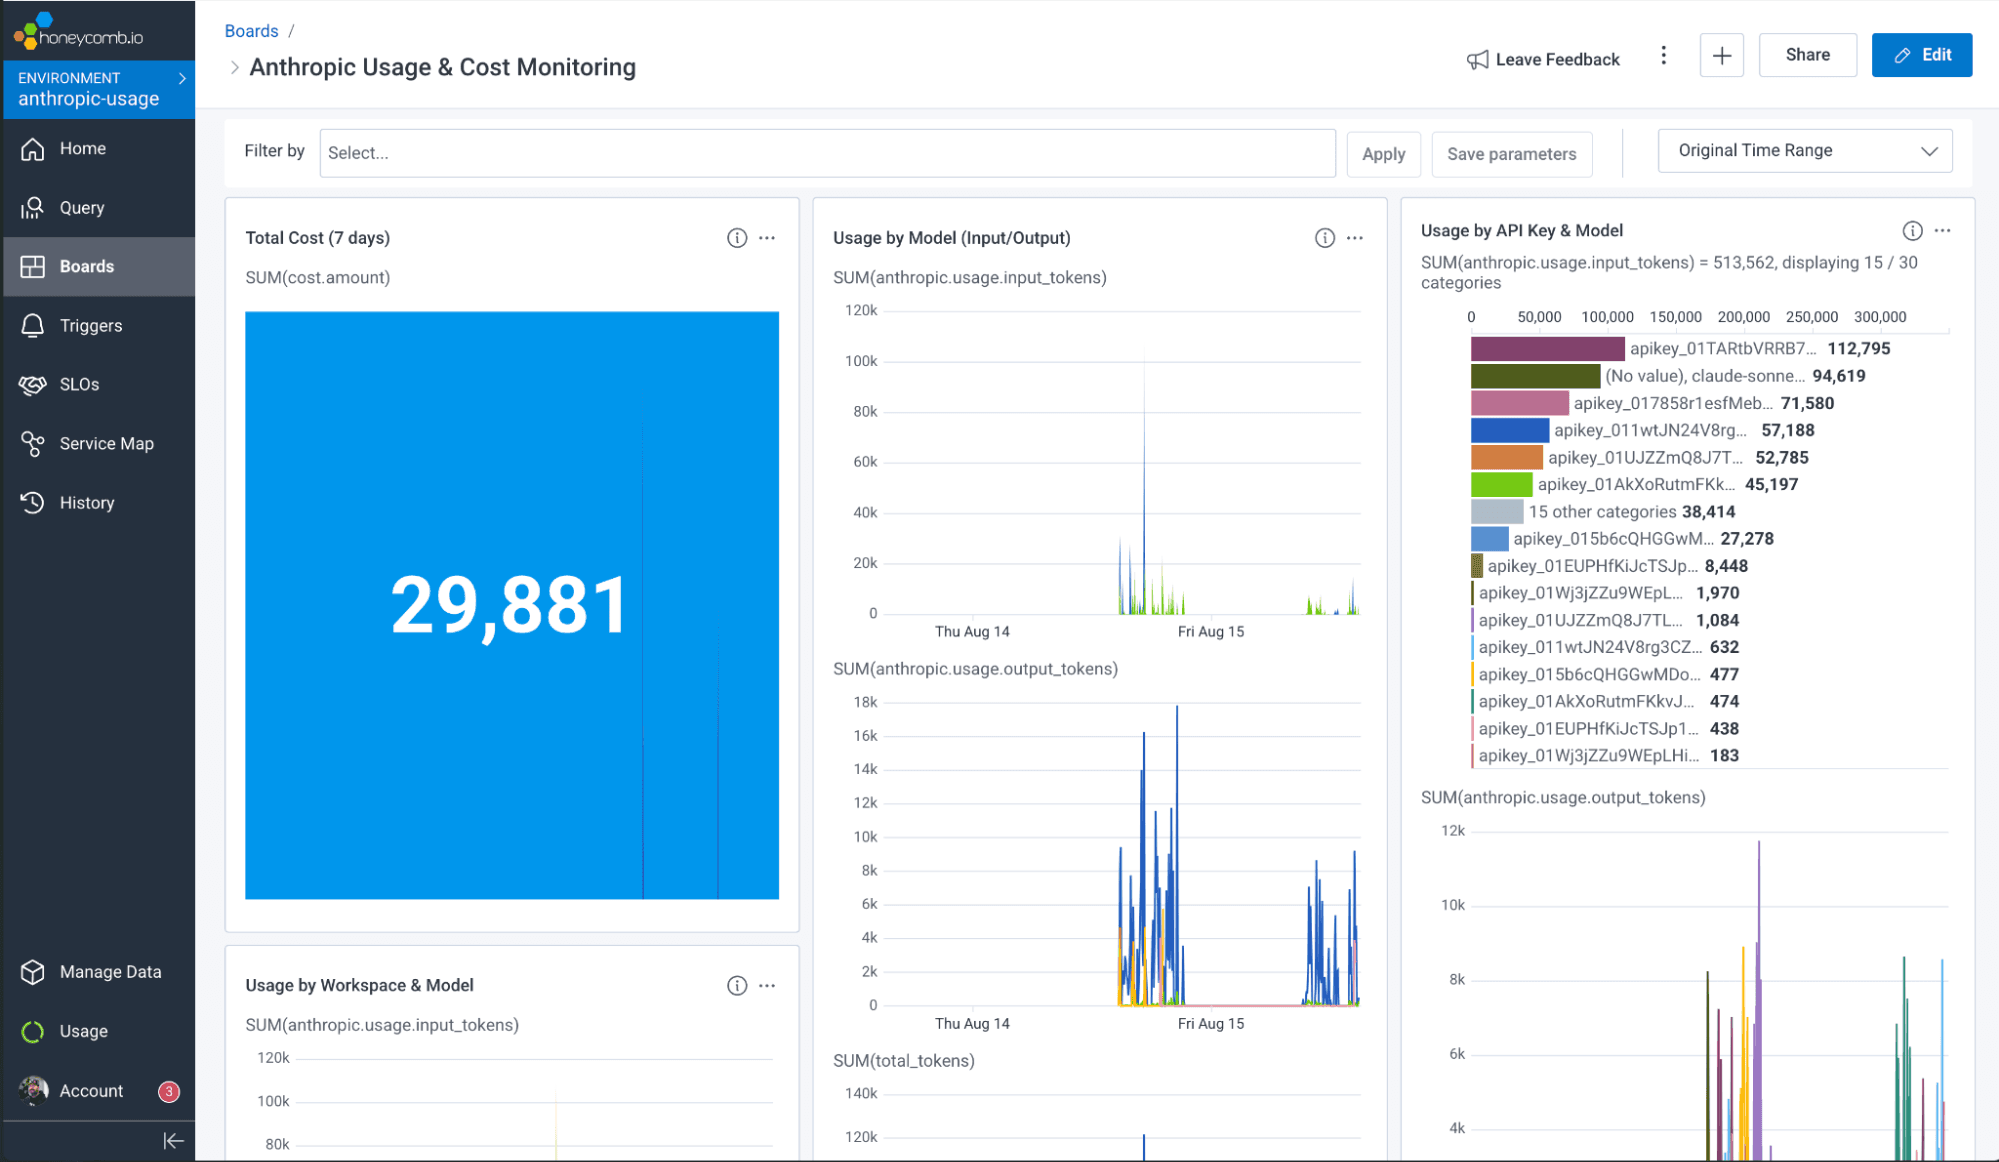1999x1162 pixels.
Task: Click the Boards breadcrumb link
Action: click(251, 31)
